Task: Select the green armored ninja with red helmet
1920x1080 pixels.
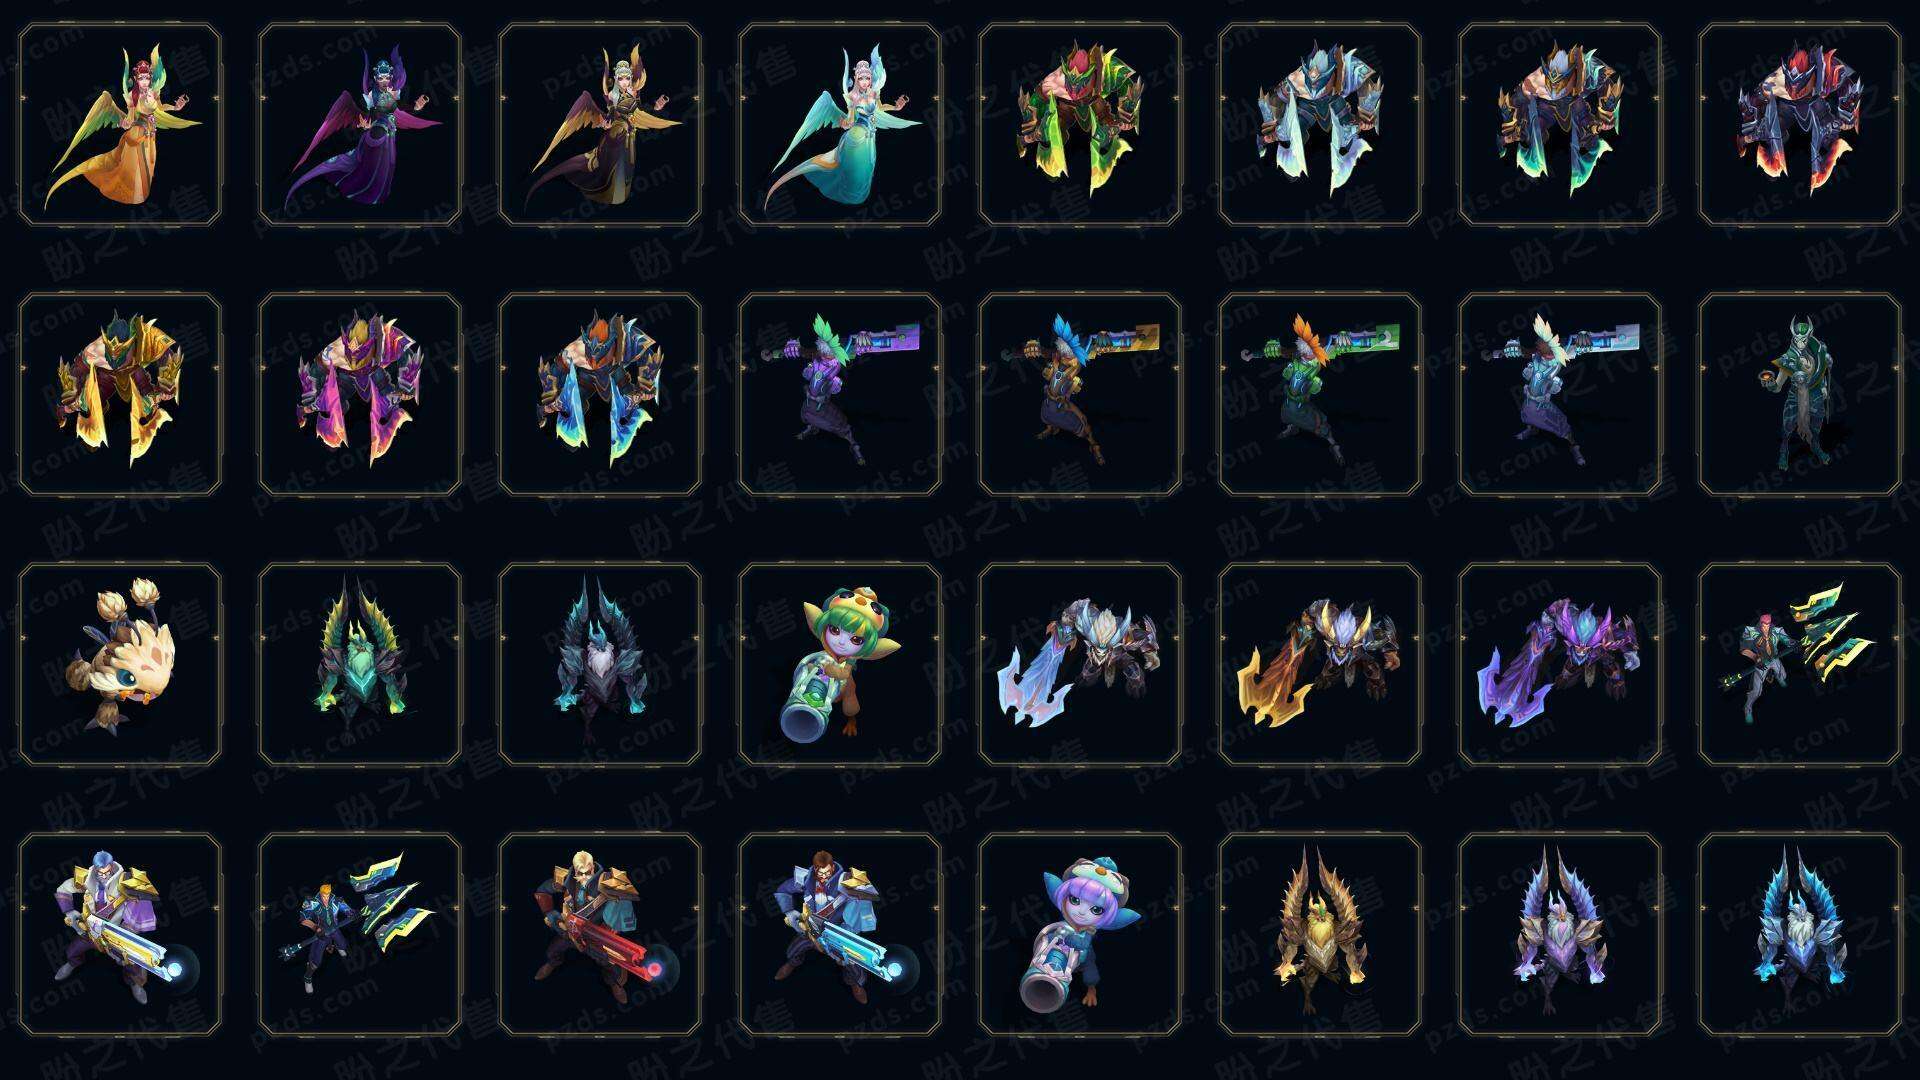Action: 1080,125
